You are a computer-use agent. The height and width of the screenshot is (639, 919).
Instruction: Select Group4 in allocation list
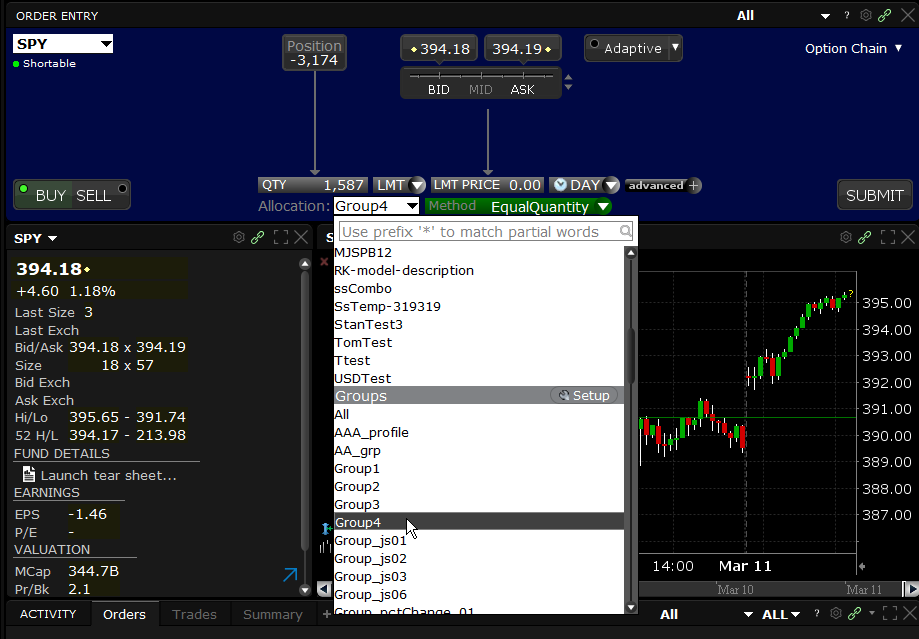479,522
